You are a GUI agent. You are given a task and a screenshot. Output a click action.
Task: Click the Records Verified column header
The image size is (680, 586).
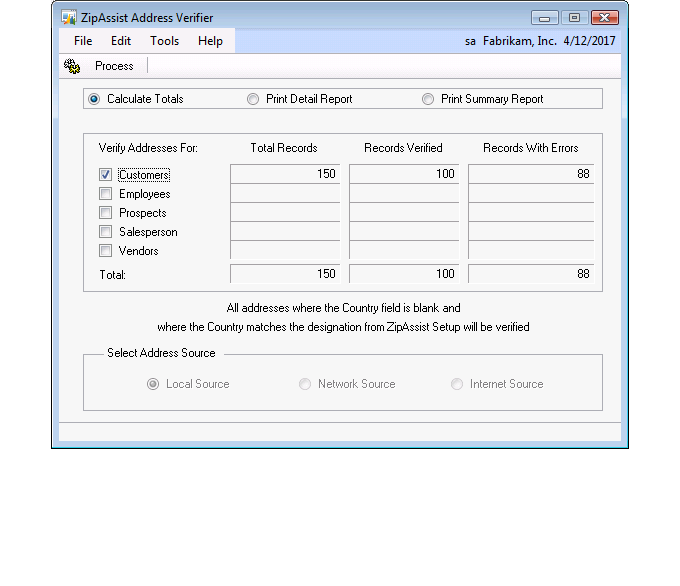point(403,148)
